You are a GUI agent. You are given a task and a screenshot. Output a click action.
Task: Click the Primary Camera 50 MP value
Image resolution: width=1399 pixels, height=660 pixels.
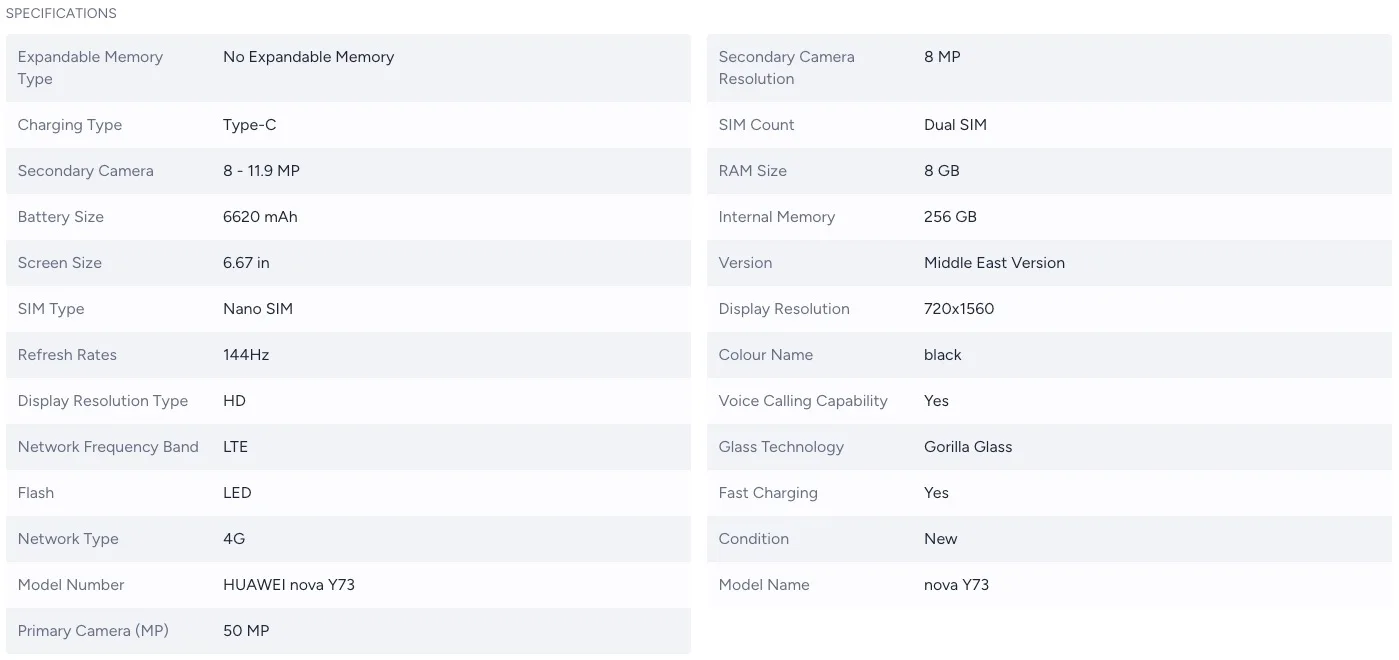pyautogui.click(x=246, y=631)
